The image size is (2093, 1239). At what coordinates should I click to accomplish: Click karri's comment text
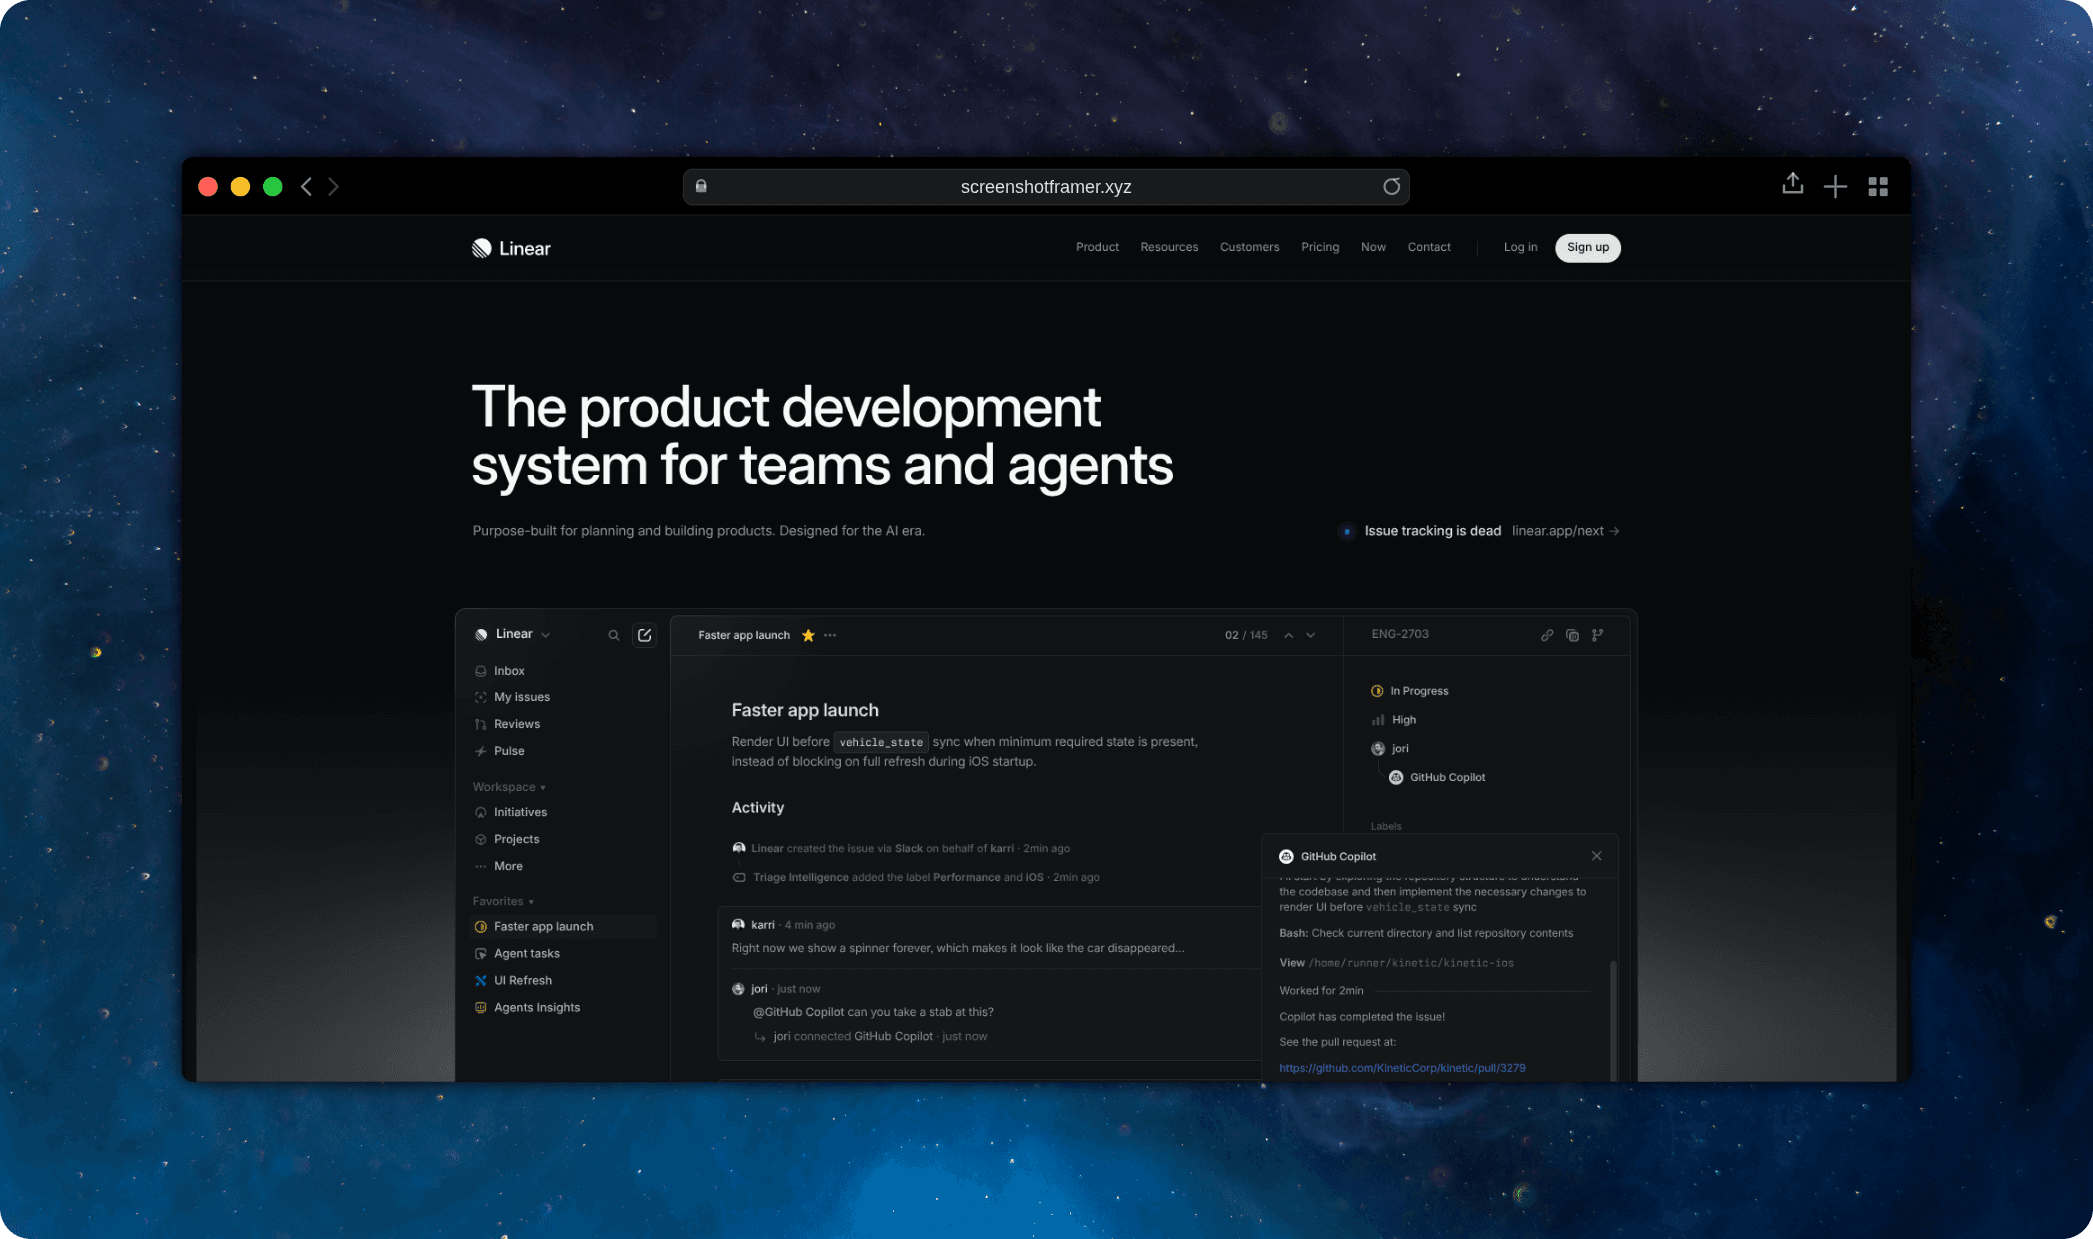[957, 948]
